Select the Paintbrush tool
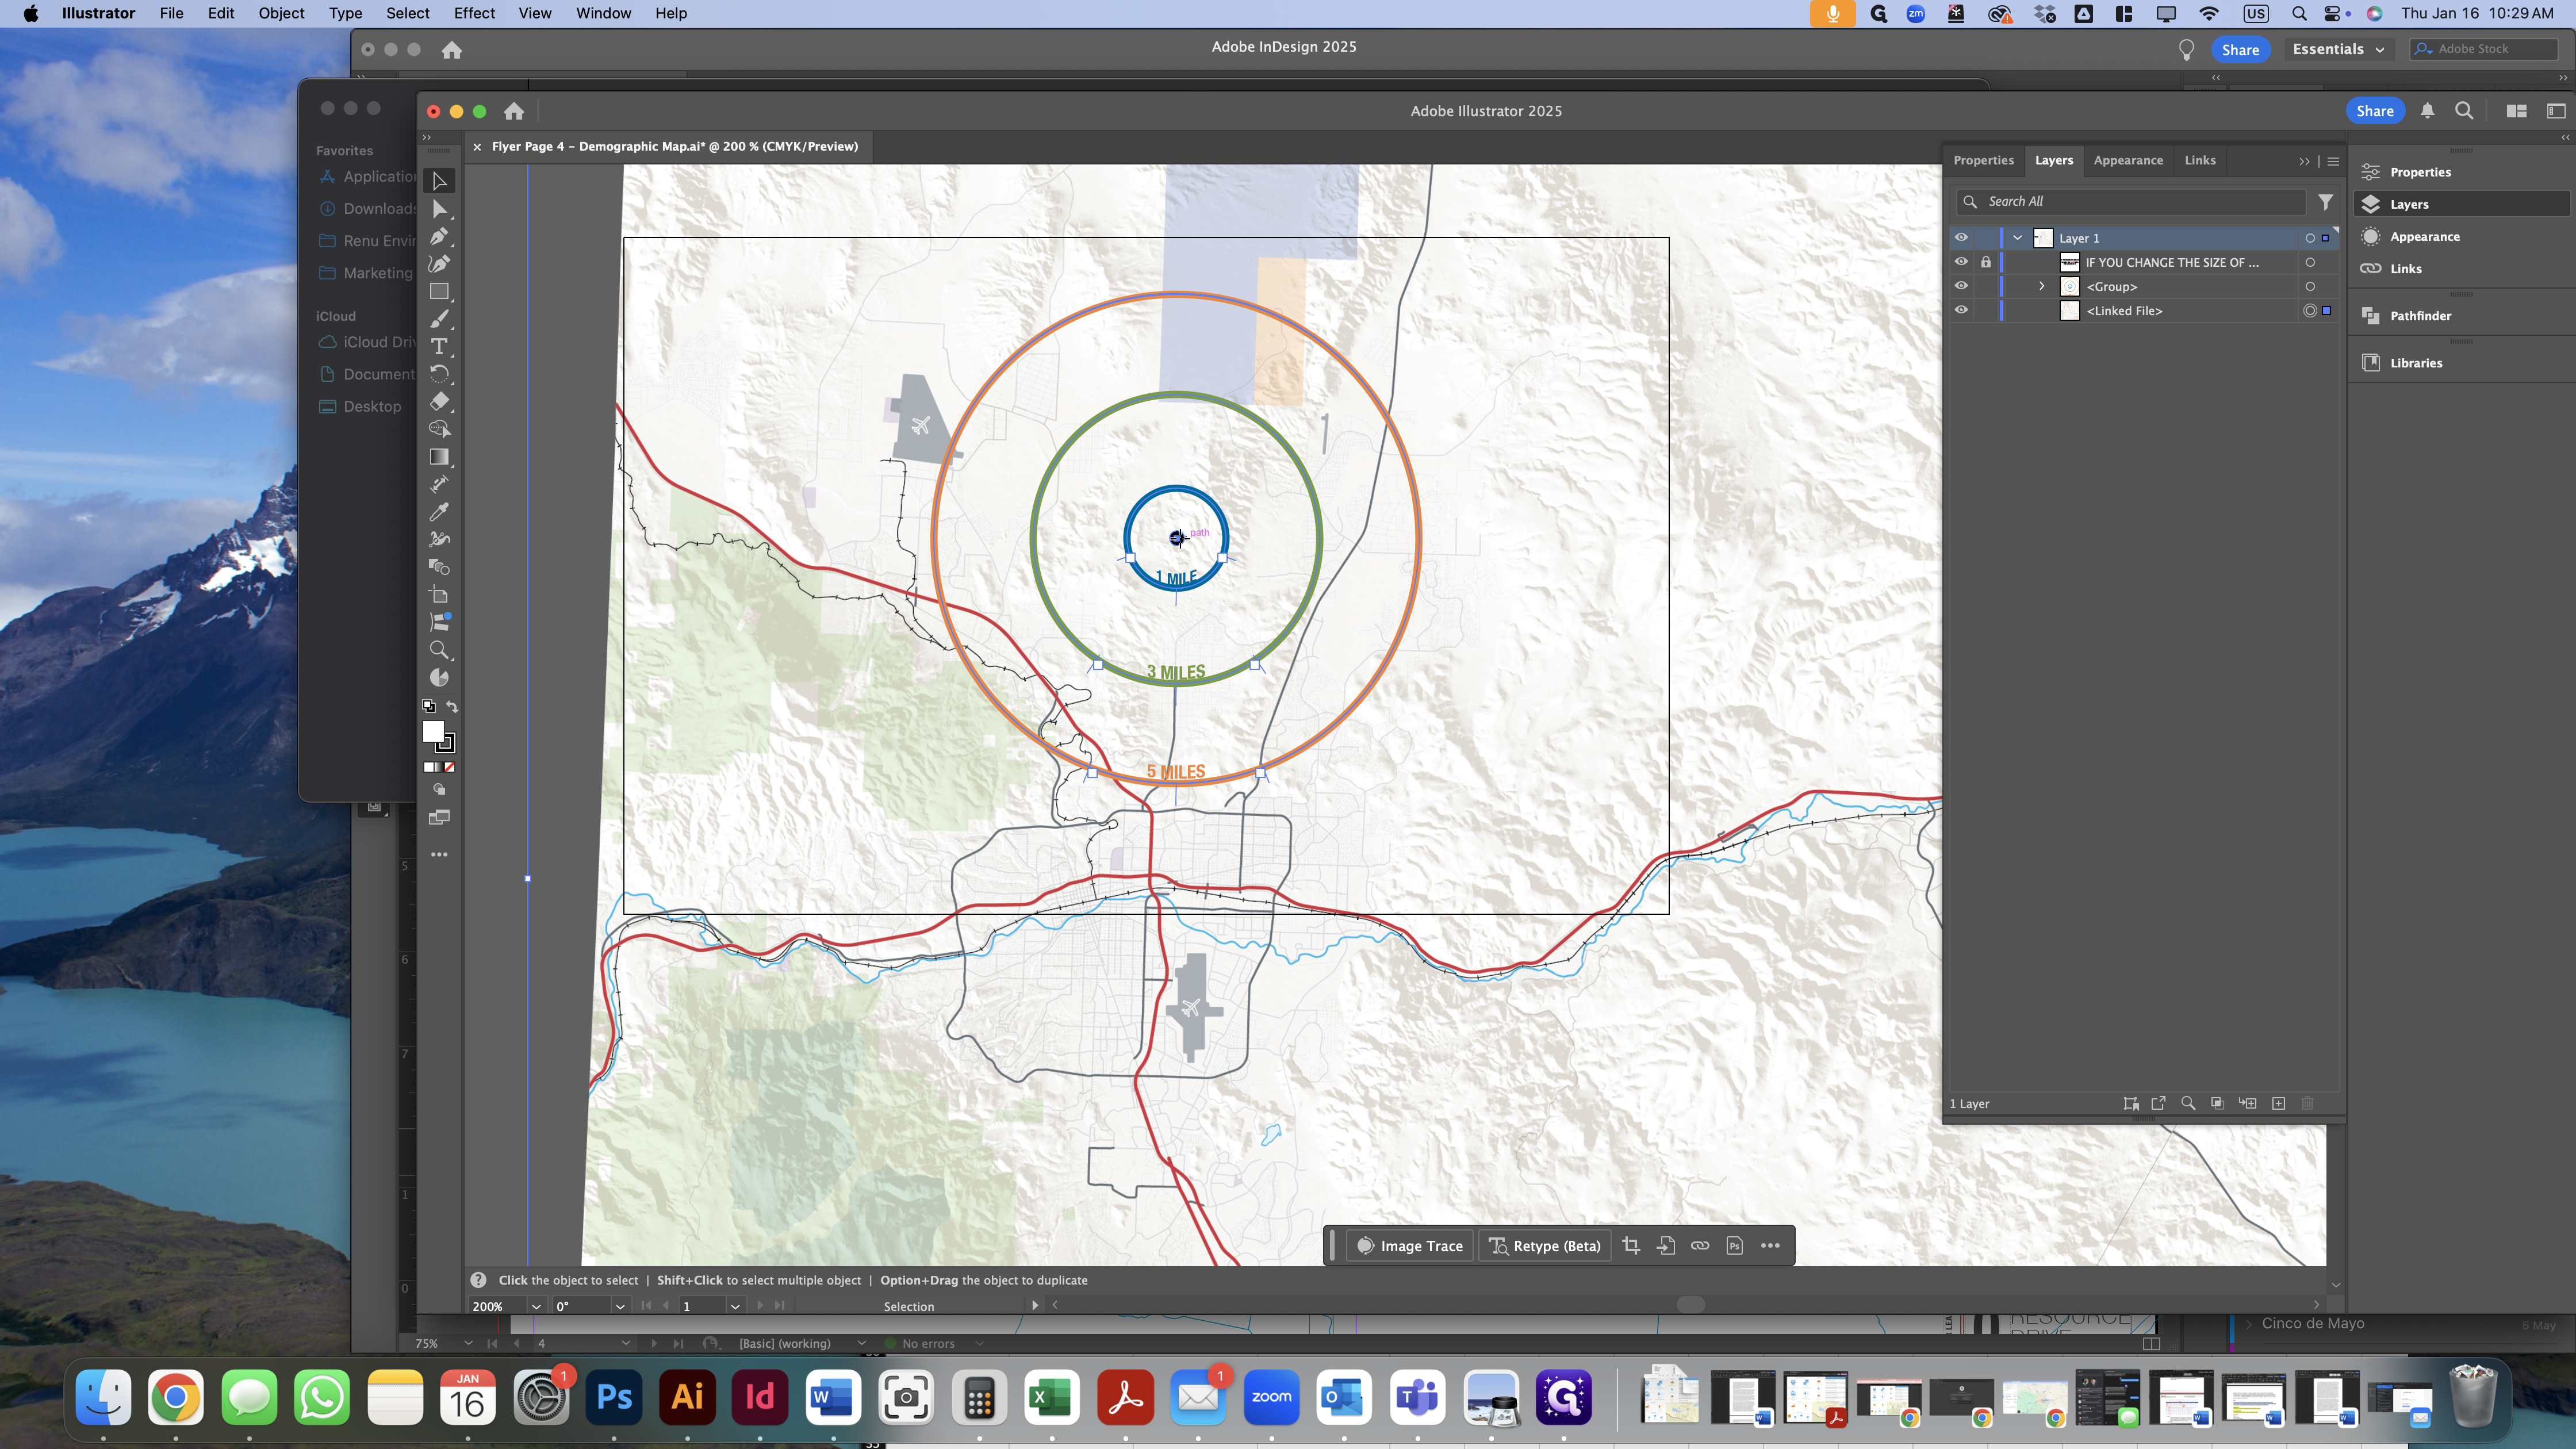Image resolution: width=2576 pixels, height=1449 pixels. [439, 319]
